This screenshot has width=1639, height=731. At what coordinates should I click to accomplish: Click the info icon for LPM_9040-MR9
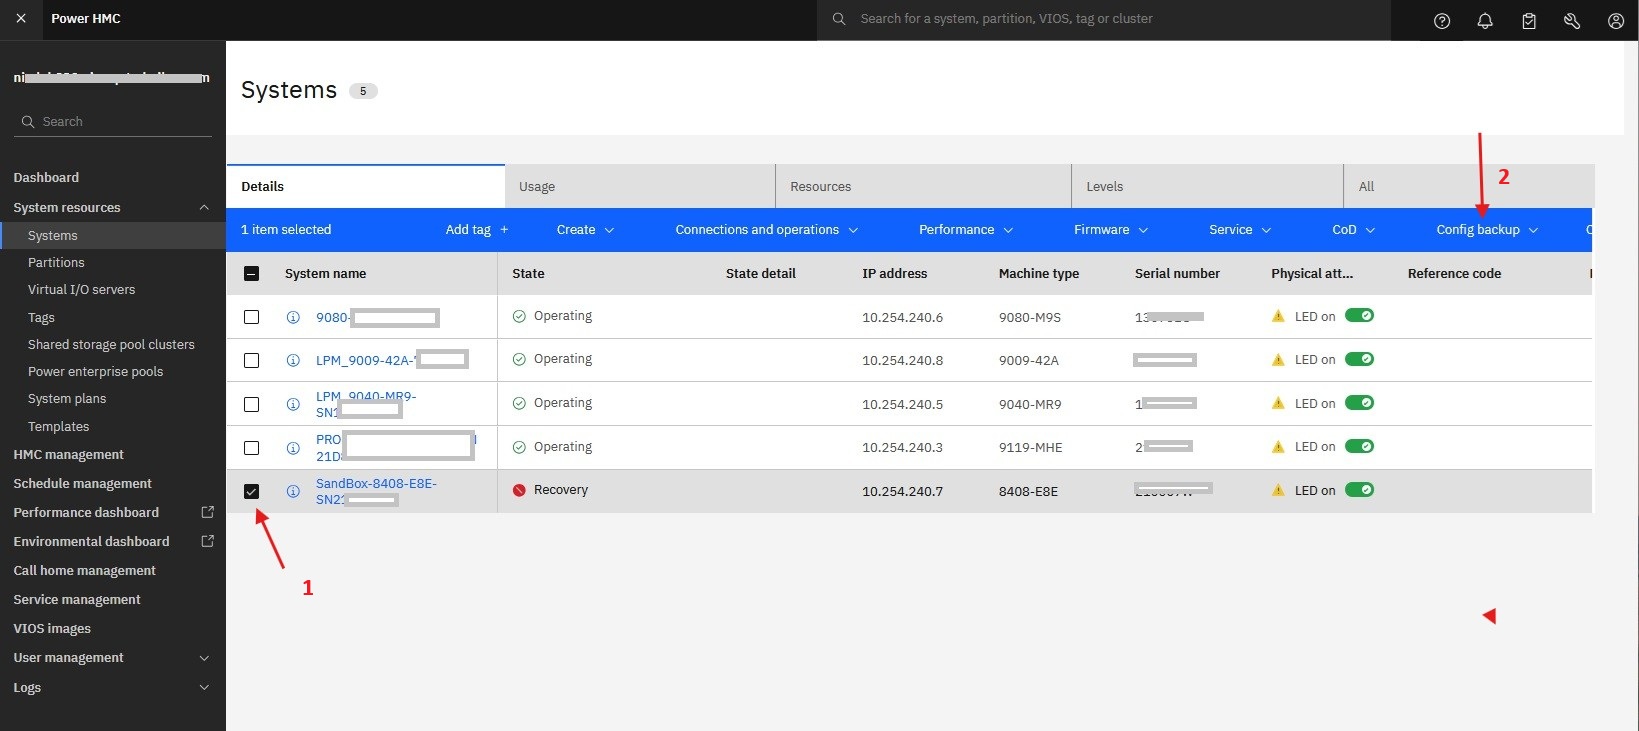293,404
